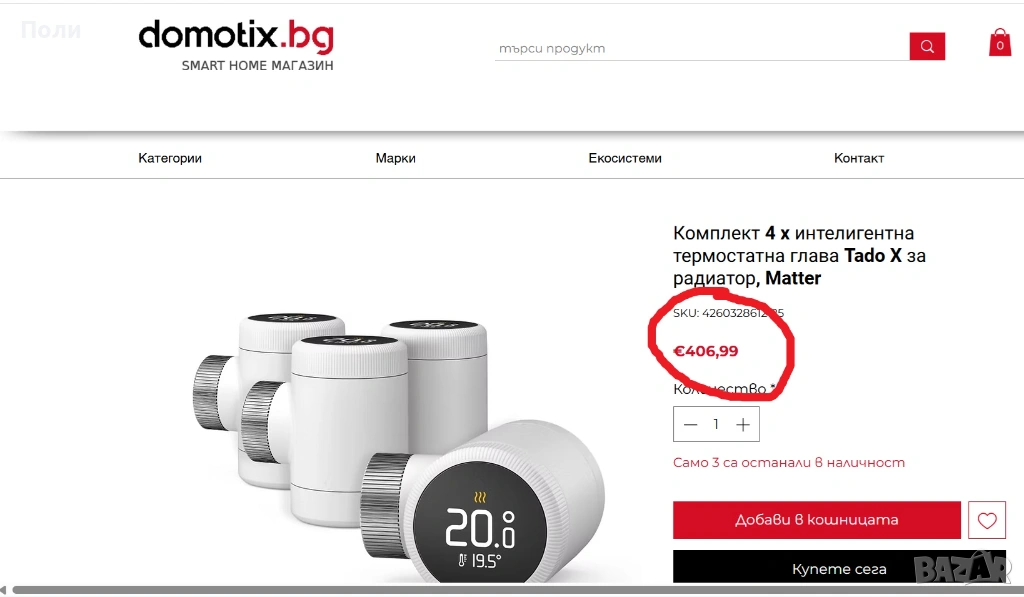
Task: Click the €406,99 price text
Action: tap(706, 351)
